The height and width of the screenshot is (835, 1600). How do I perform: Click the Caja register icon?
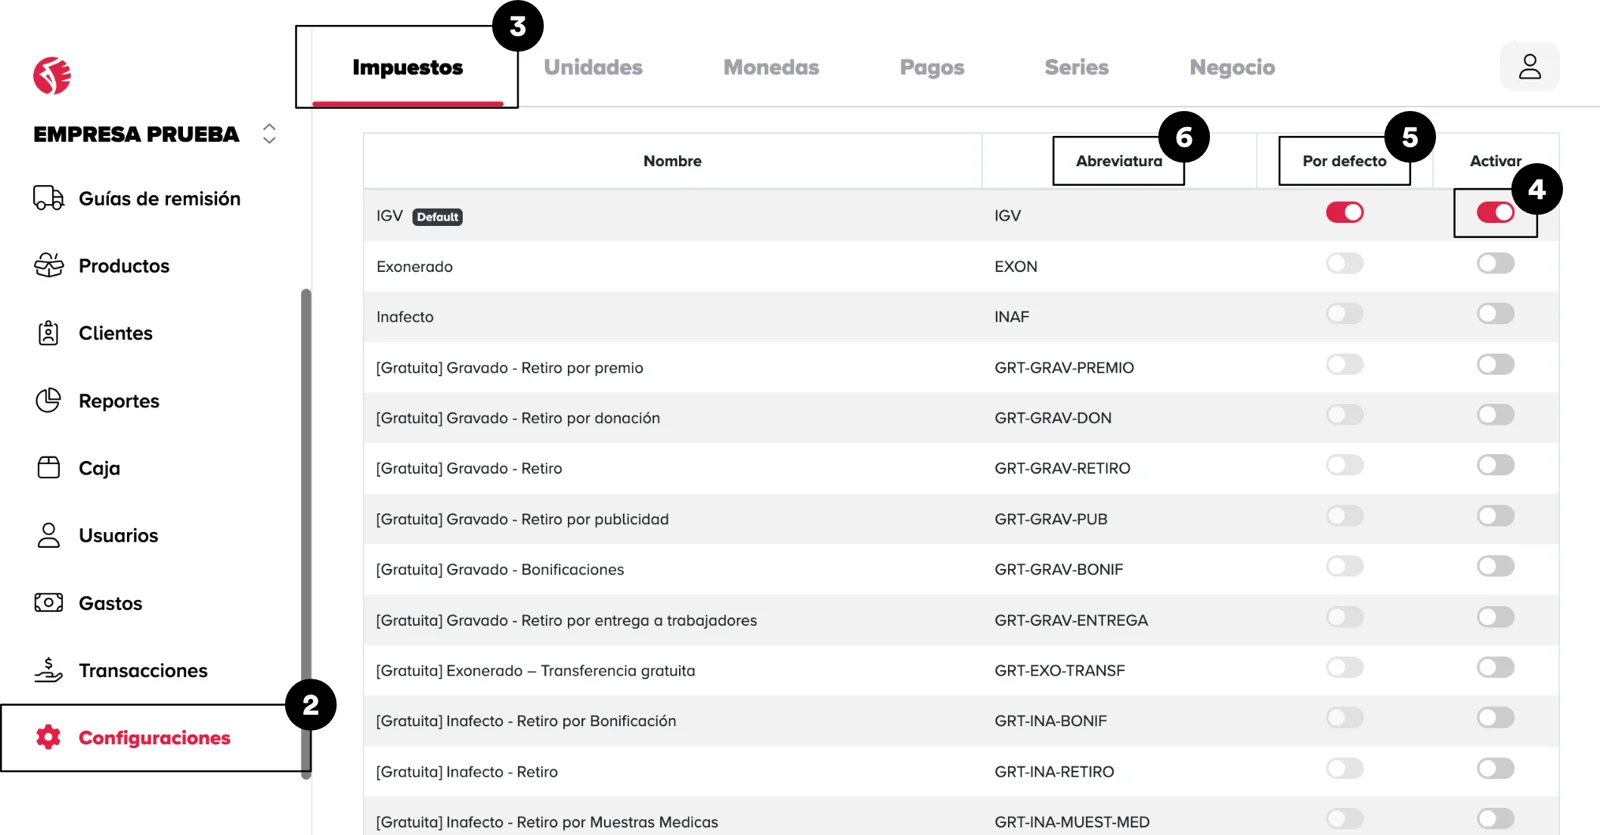coord(48,467)
